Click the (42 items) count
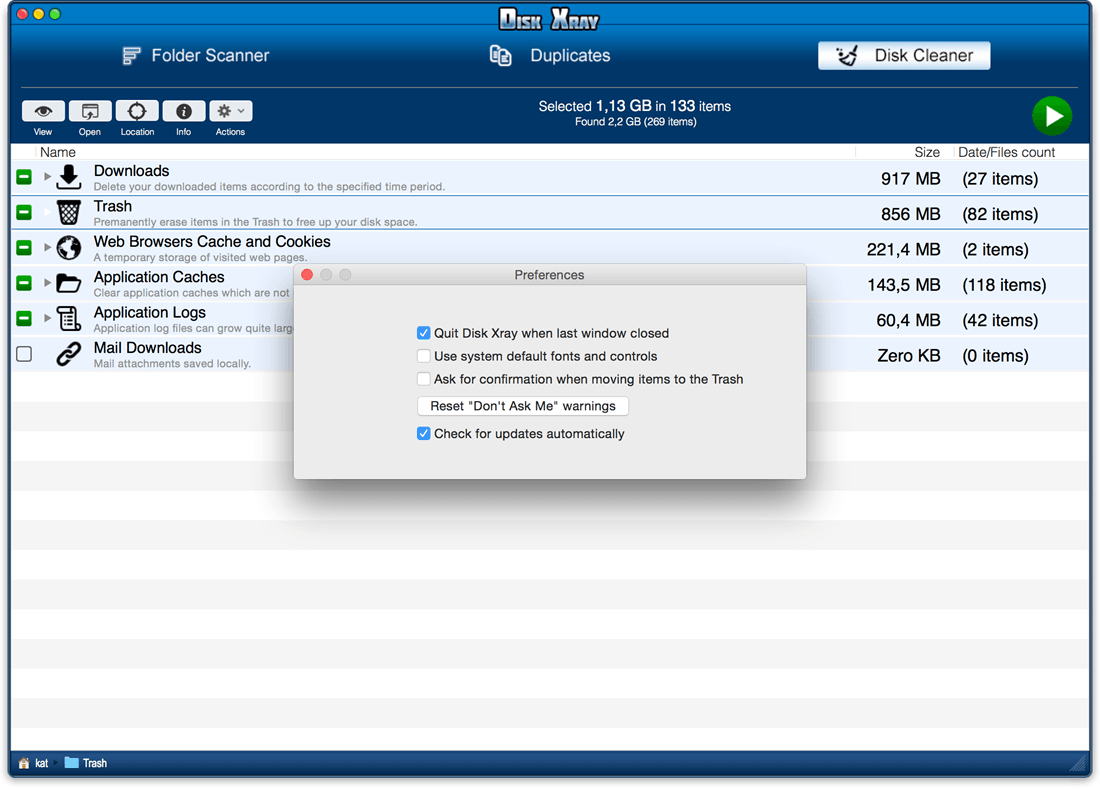 coord(1000,321)
